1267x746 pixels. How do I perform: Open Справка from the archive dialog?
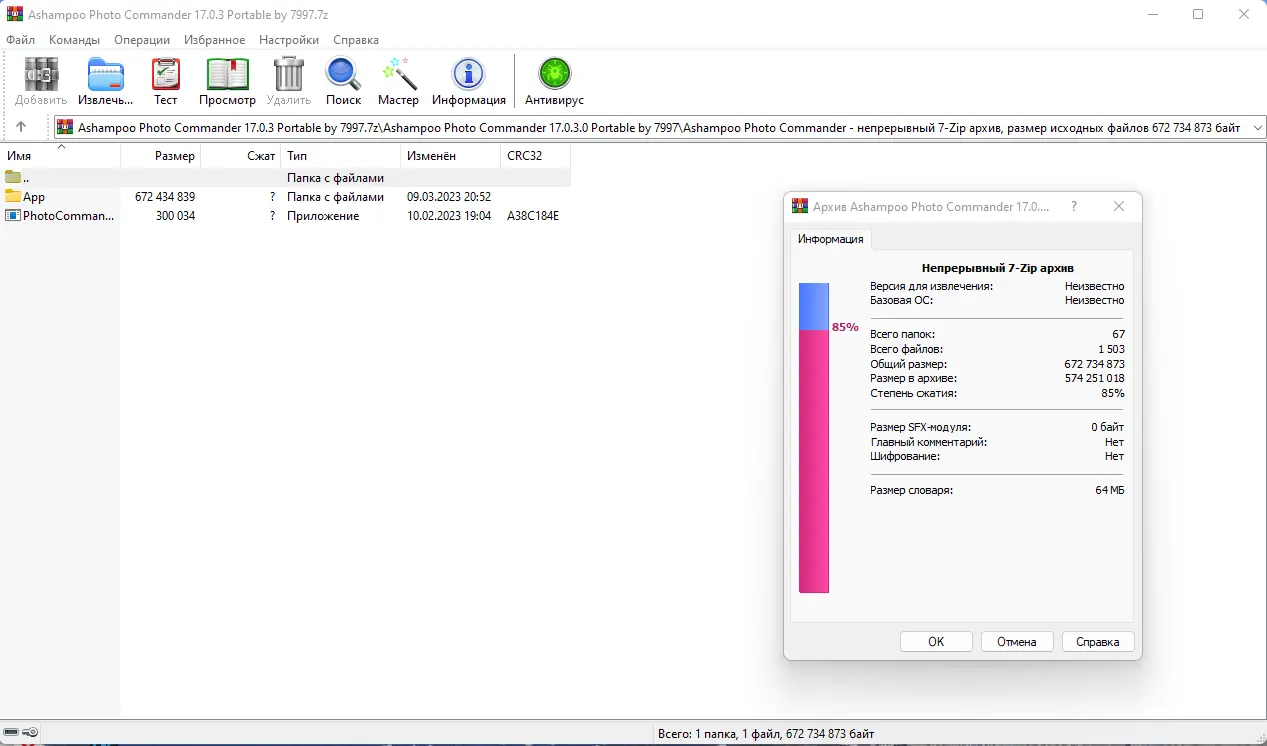coord(1097,641)
